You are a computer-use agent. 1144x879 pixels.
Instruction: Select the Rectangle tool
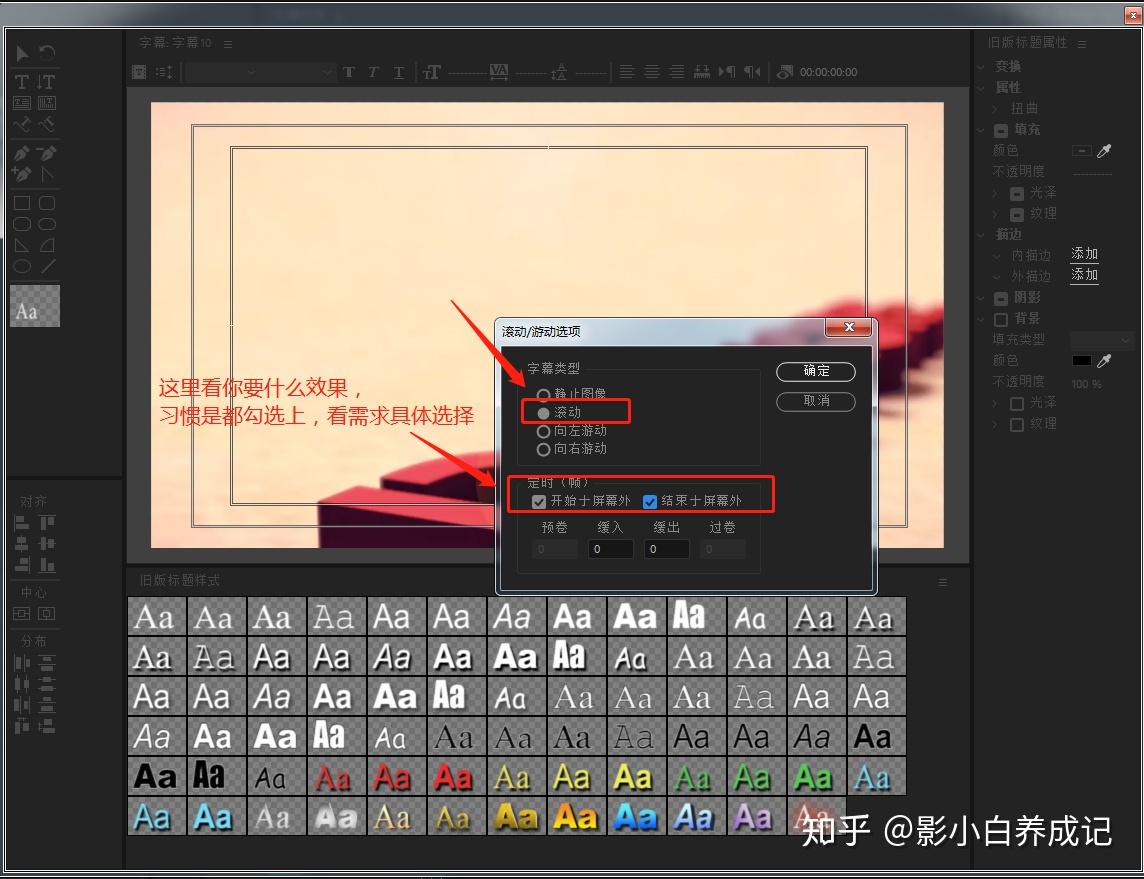click(x=22, y=203)
